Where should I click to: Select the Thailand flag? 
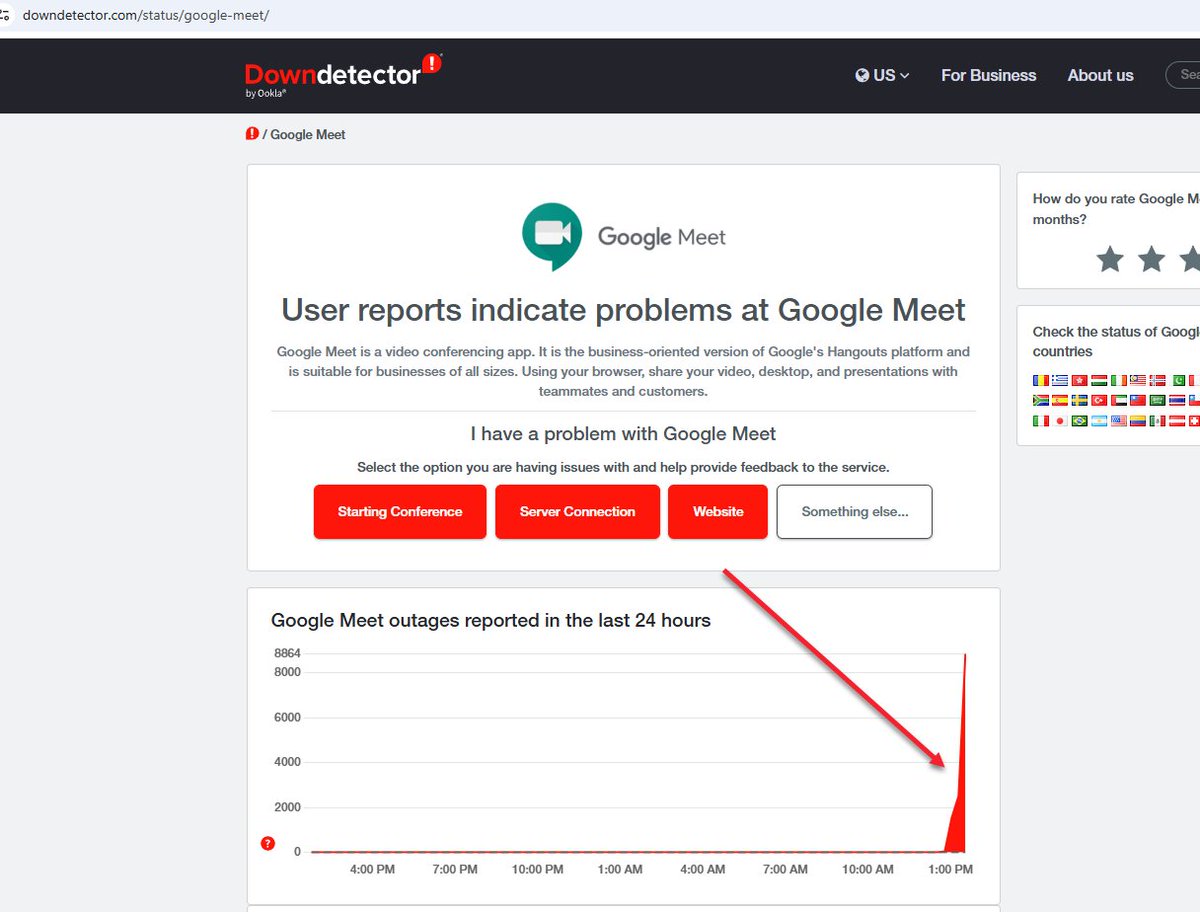point(1177,400)
